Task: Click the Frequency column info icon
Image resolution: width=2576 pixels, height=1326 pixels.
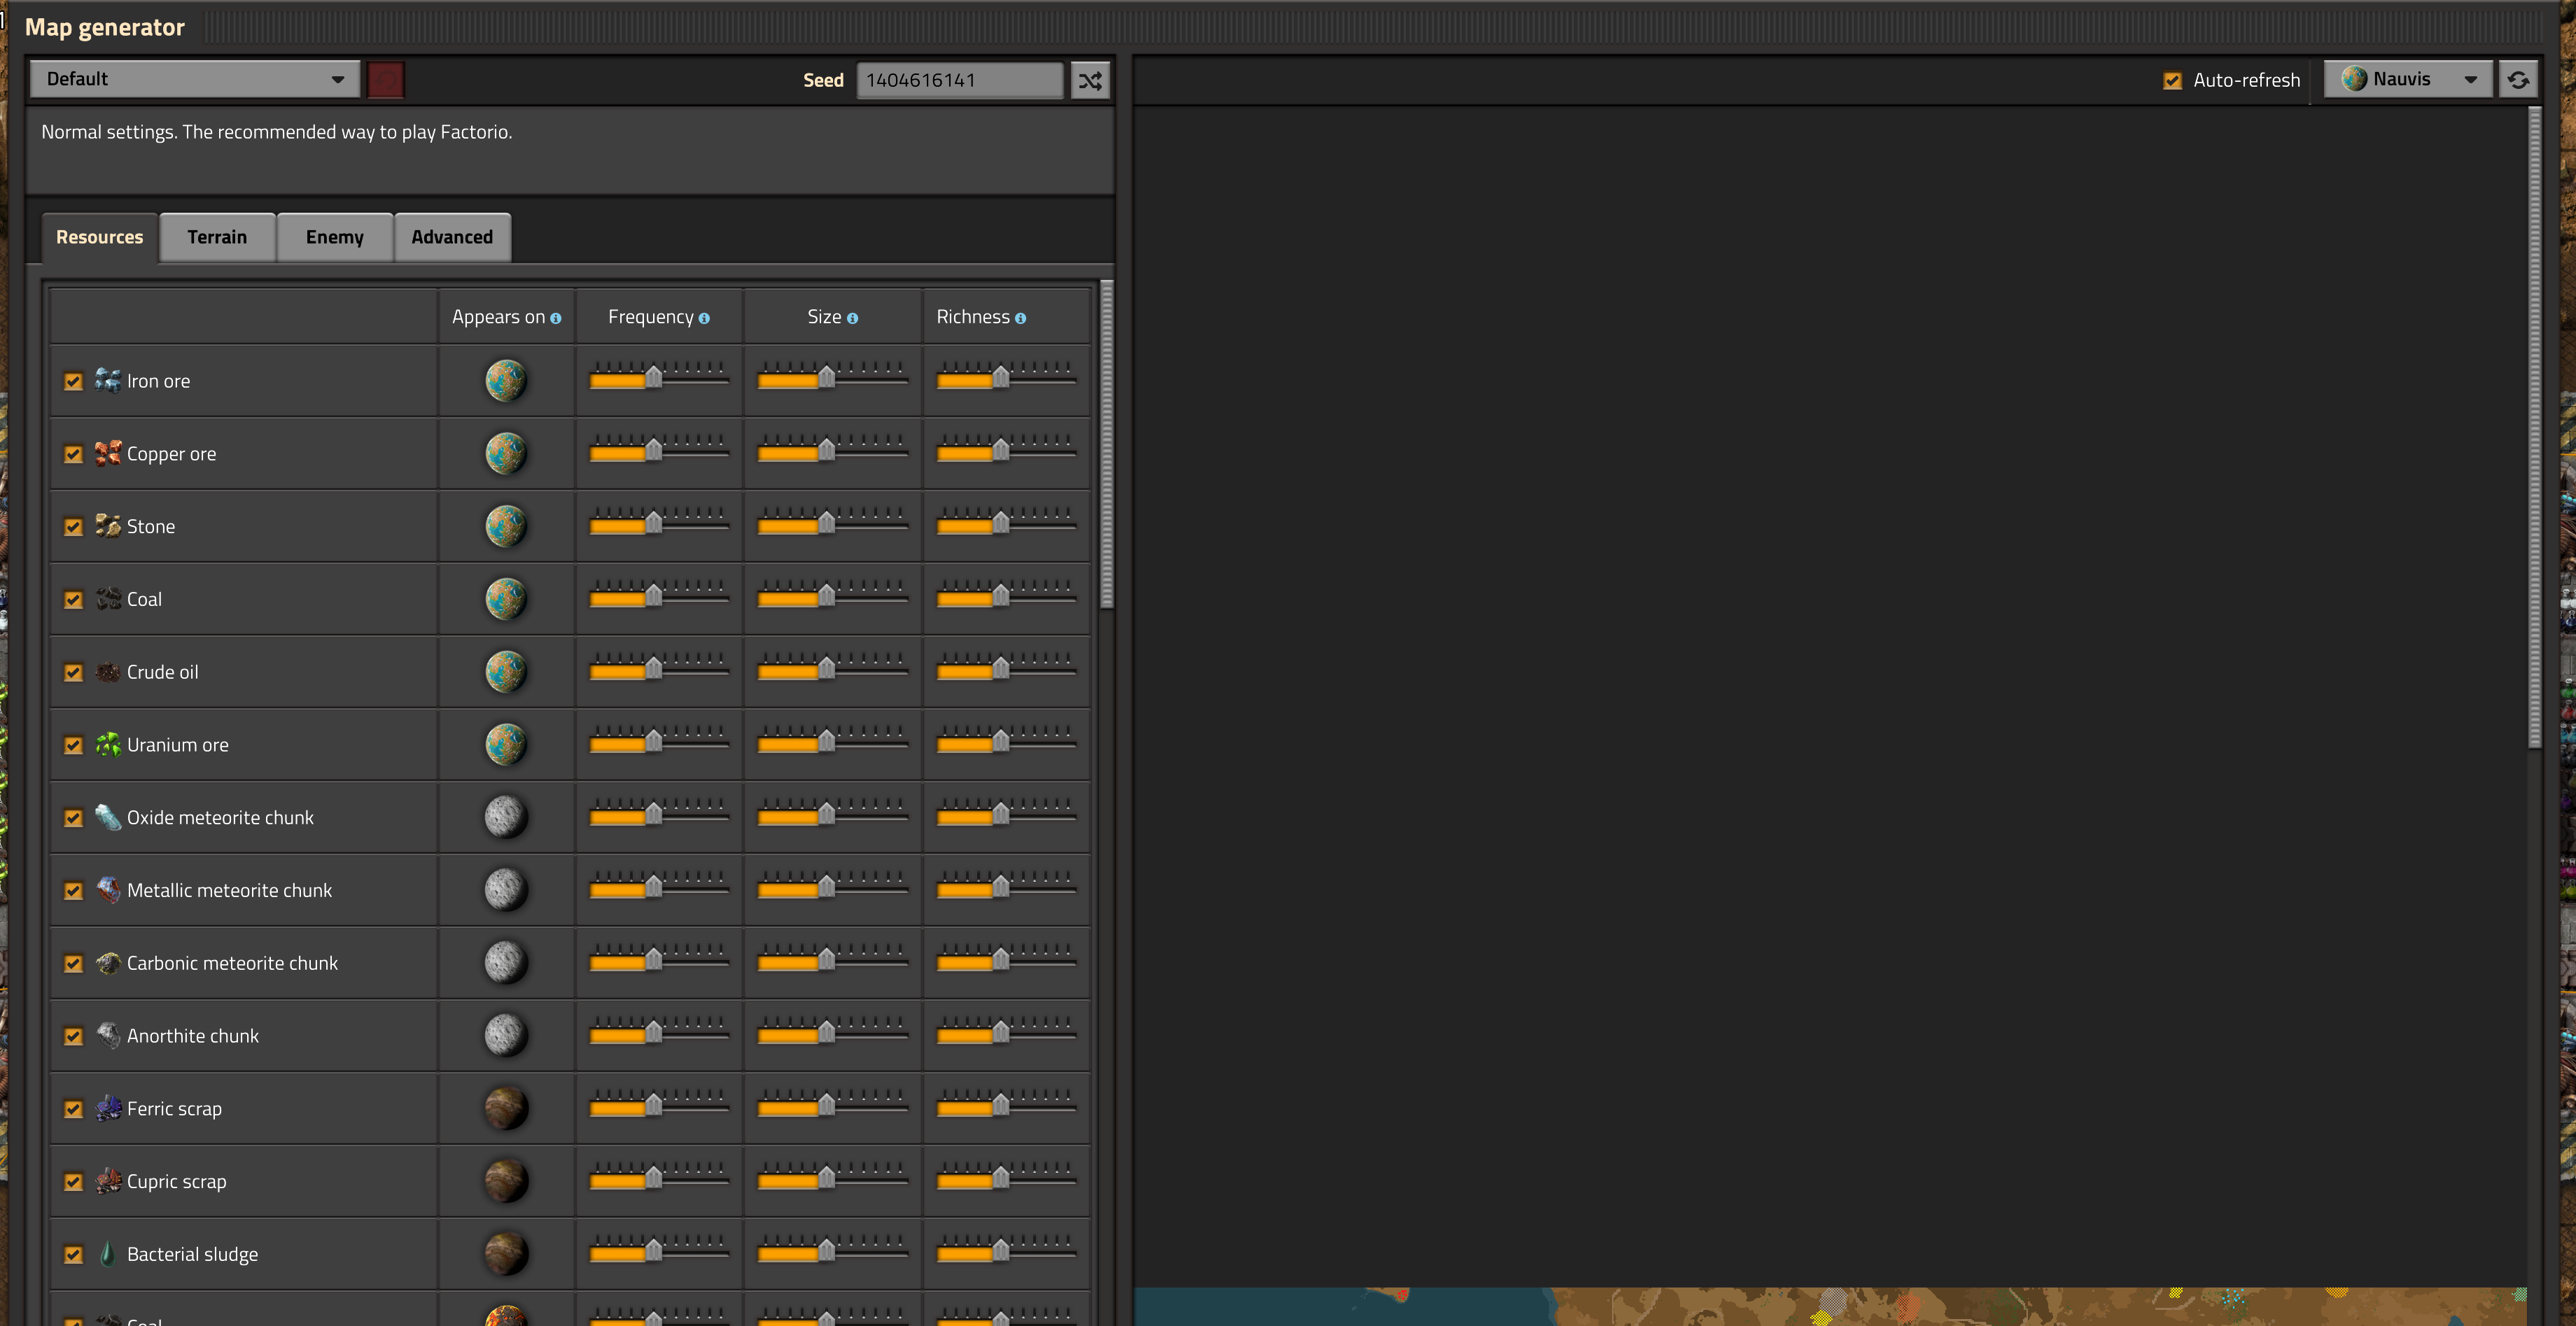Action: pyautogui.click(x=704, y=318)
